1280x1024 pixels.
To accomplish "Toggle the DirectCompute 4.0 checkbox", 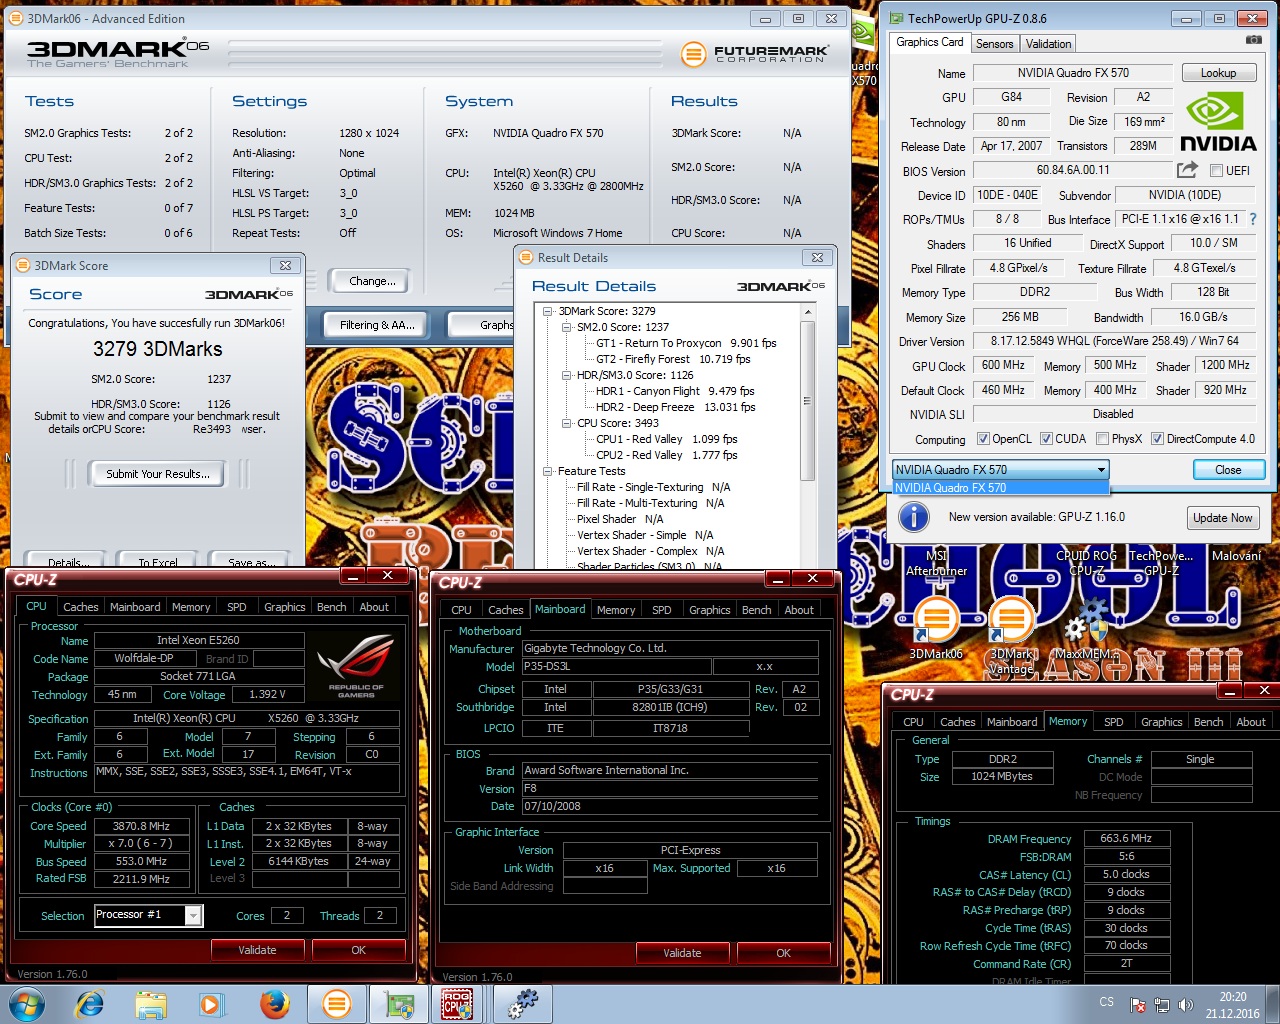I will click(1157, 438).
